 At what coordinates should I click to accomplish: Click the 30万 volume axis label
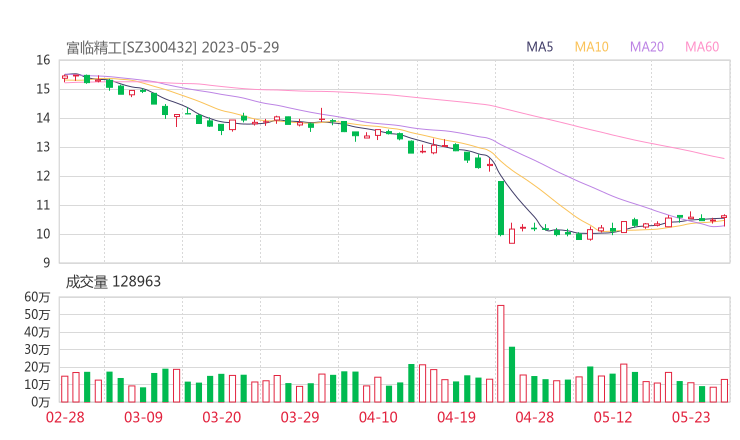(x=37, y=350)
